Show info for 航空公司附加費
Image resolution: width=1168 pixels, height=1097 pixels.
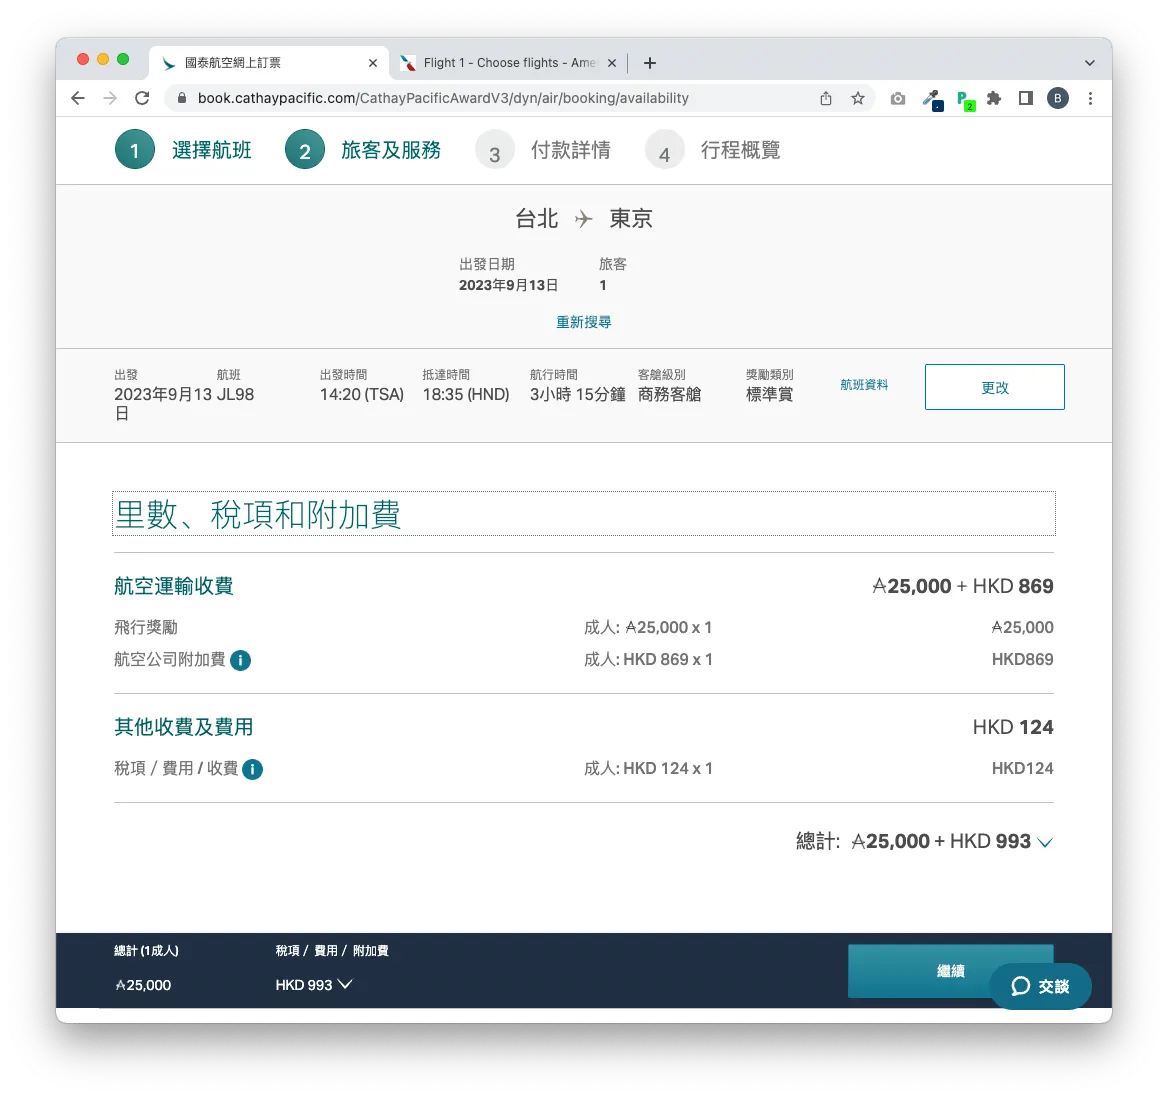[x=241, y=661]
